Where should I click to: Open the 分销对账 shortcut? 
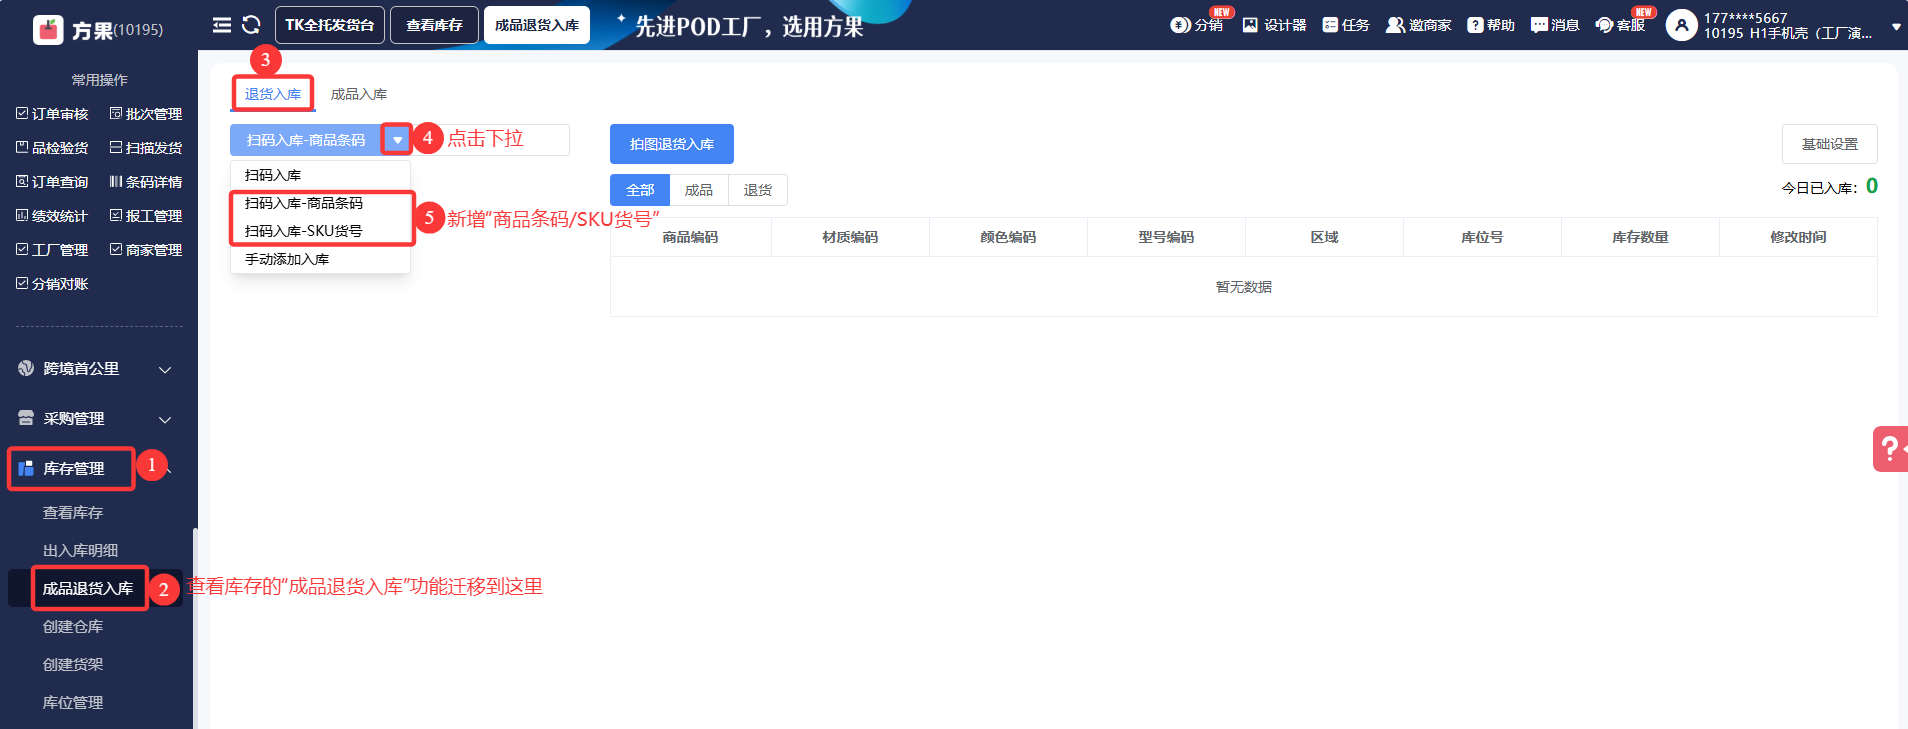pos(52,284)
